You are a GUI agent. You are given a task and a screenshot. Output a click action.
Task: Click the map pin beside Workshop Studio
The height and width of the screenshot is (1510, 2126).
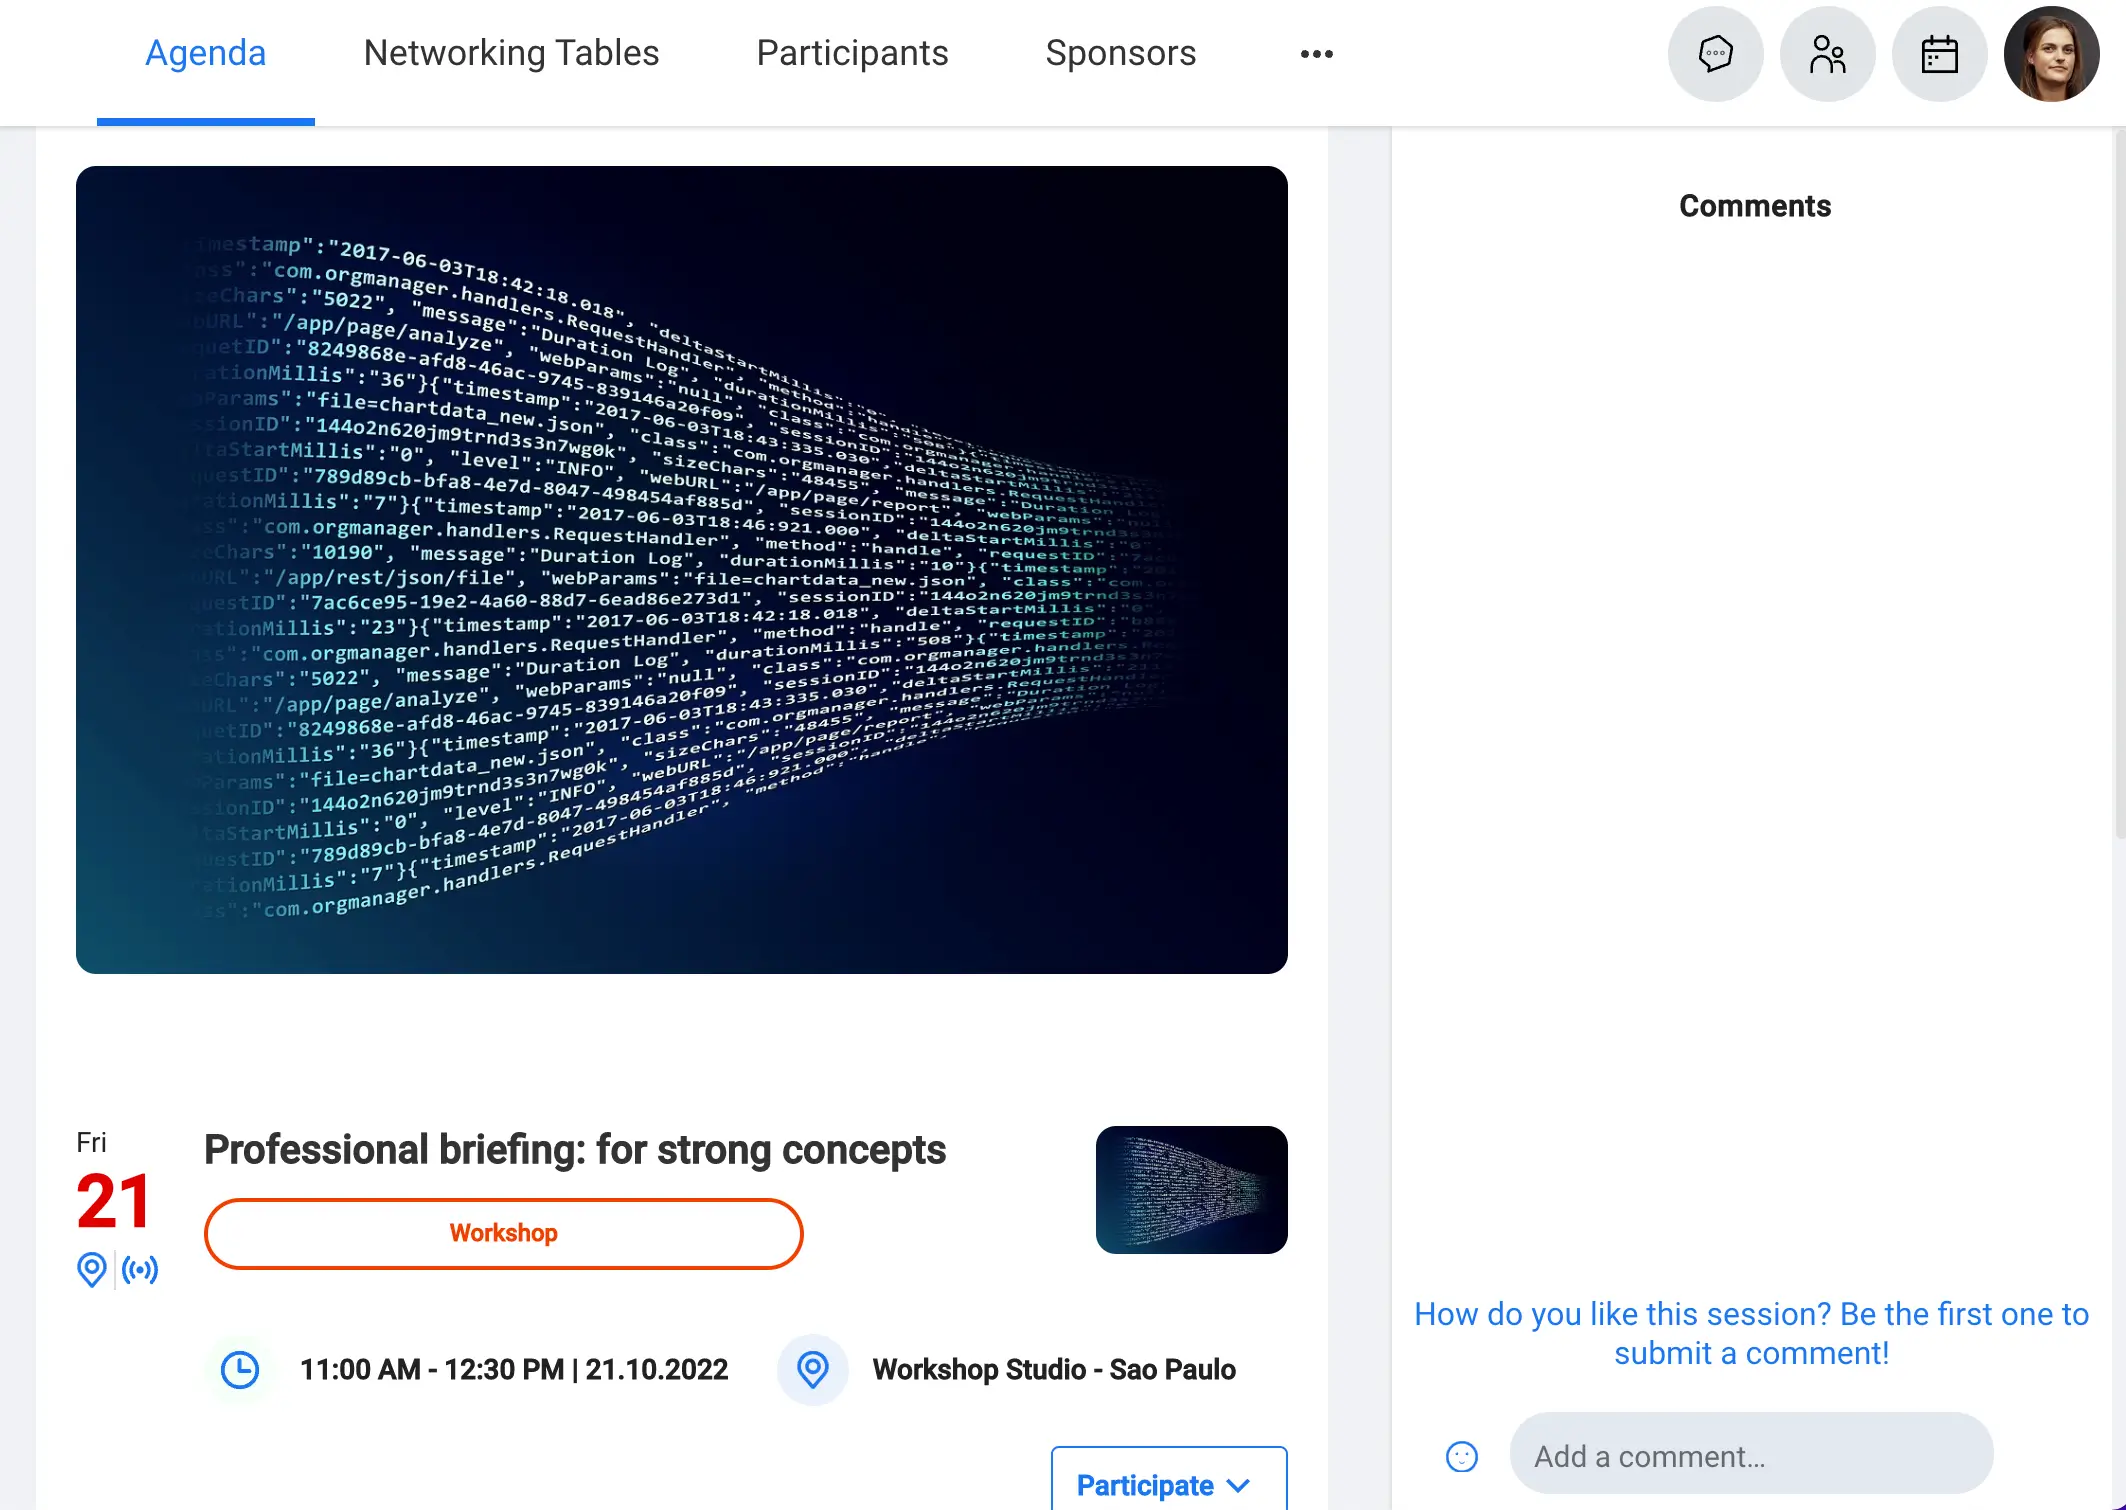coord(813,1370)
